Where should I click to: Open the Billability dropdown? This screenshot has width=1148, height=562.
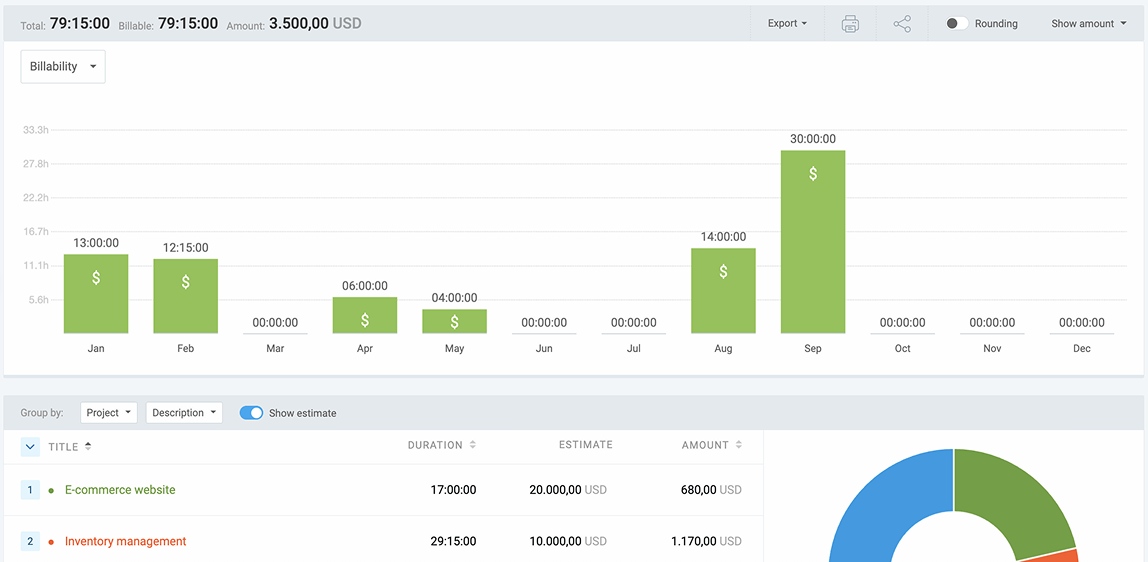pyautogui.click(x=63, y=67)
